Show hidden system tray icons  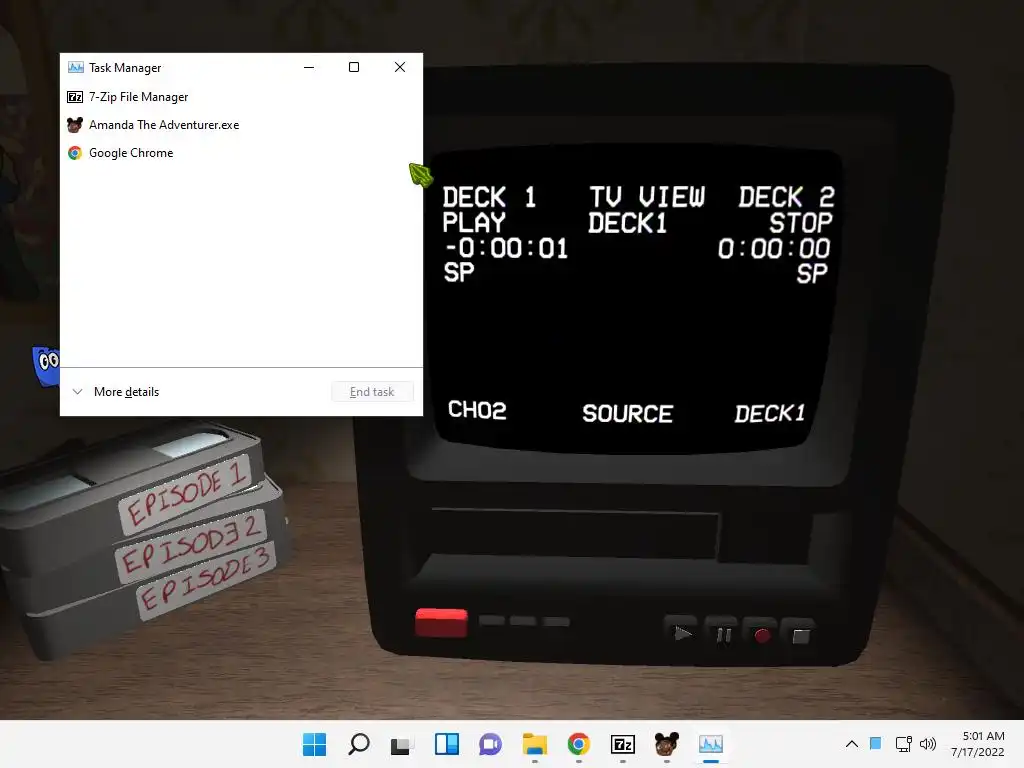852,743
